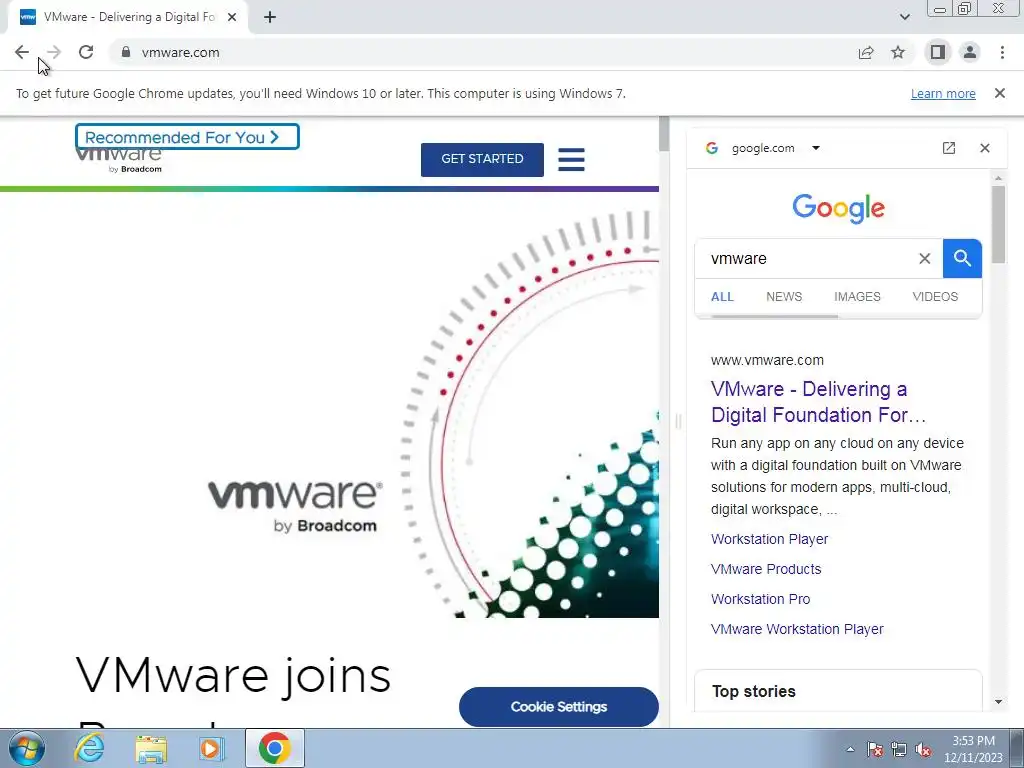Go back using the browser back arrow
Image resolution: width=1024 pixels, height=768 pixels.
[x=22, y=52]
